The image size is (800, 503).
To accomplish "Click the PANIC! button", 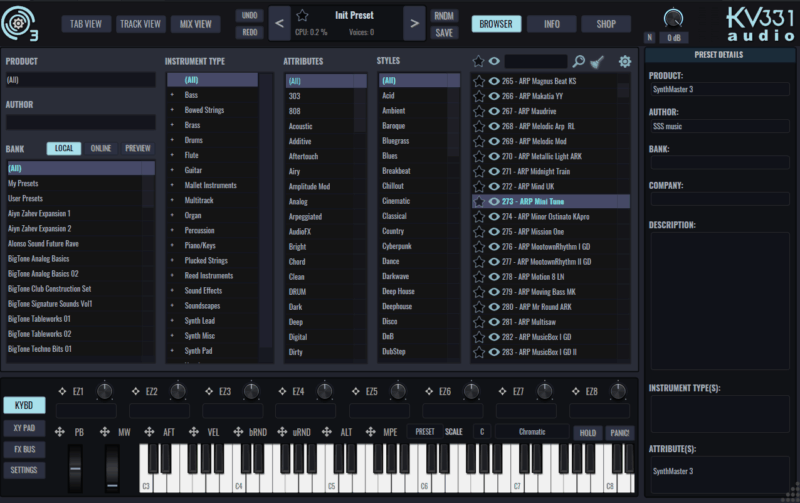I will 620,433.
